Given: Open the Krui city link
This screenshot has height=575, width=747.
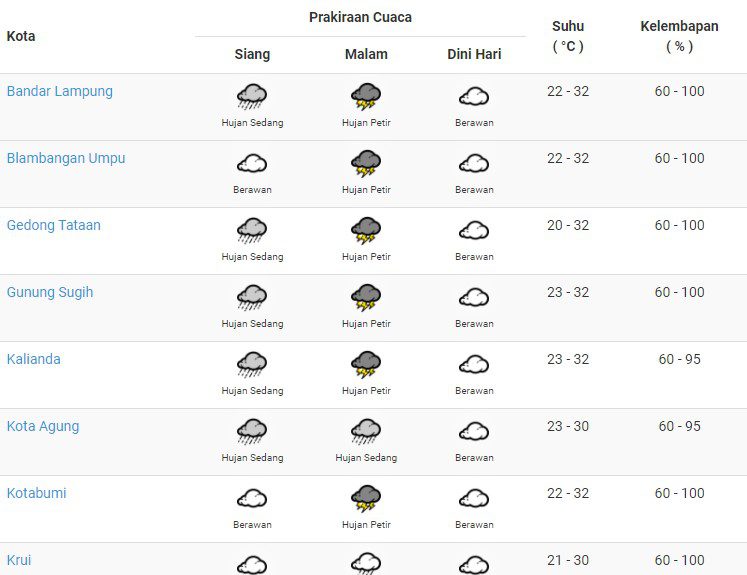Looking at the screenshot, I should tap(19, 560).
